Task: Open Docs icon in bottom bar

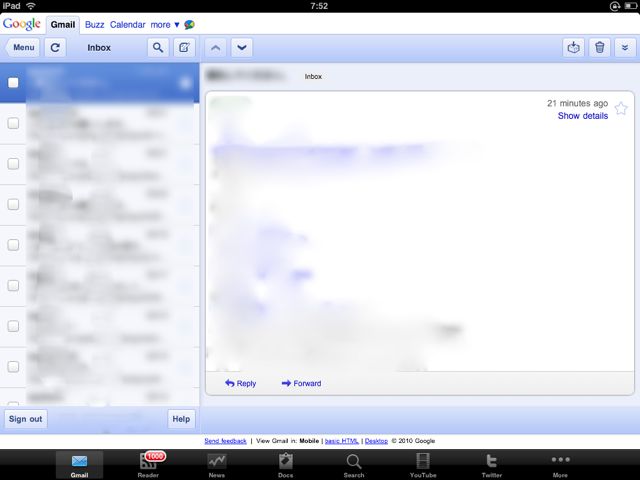Action: pyautogui.click(x=286, y=465)
